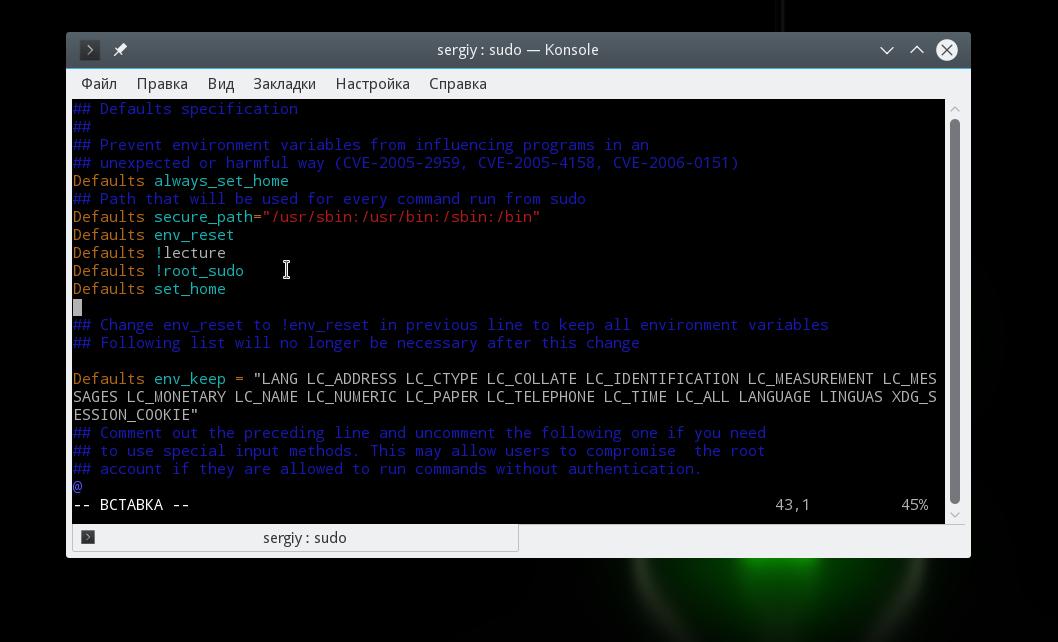
Task: Click the scrollbar up arrow
Action: [x=955, y=109]
